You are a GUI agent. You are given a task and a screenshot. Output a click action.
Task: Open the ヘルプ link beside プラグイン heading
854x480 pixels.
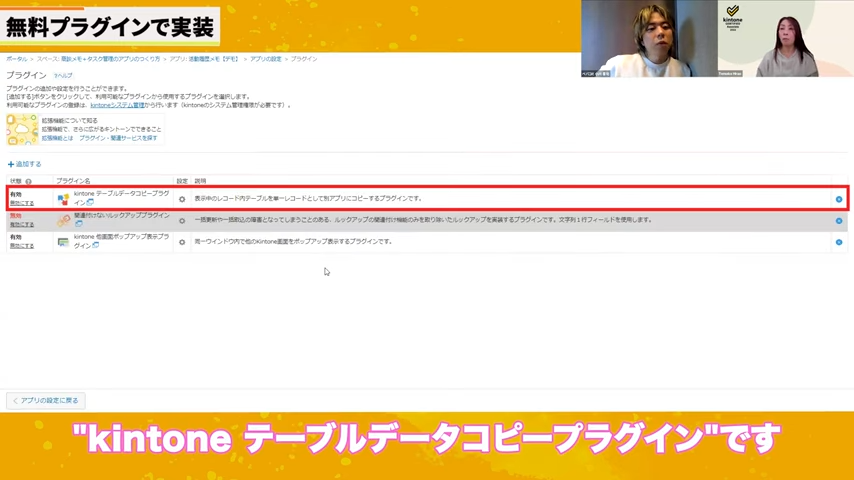pyautogui.click(x=63, y=76)
